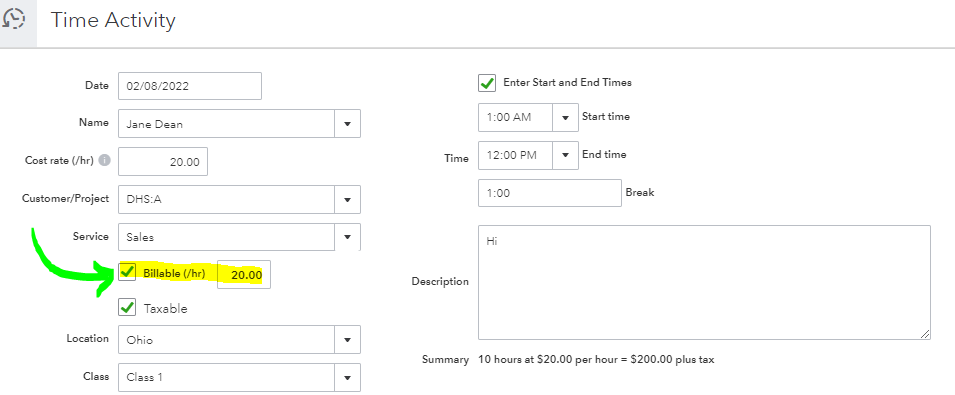The image size is (955, 395).
Task: Disable Enter Start and End Times checkbox
Action: (487, 83)
